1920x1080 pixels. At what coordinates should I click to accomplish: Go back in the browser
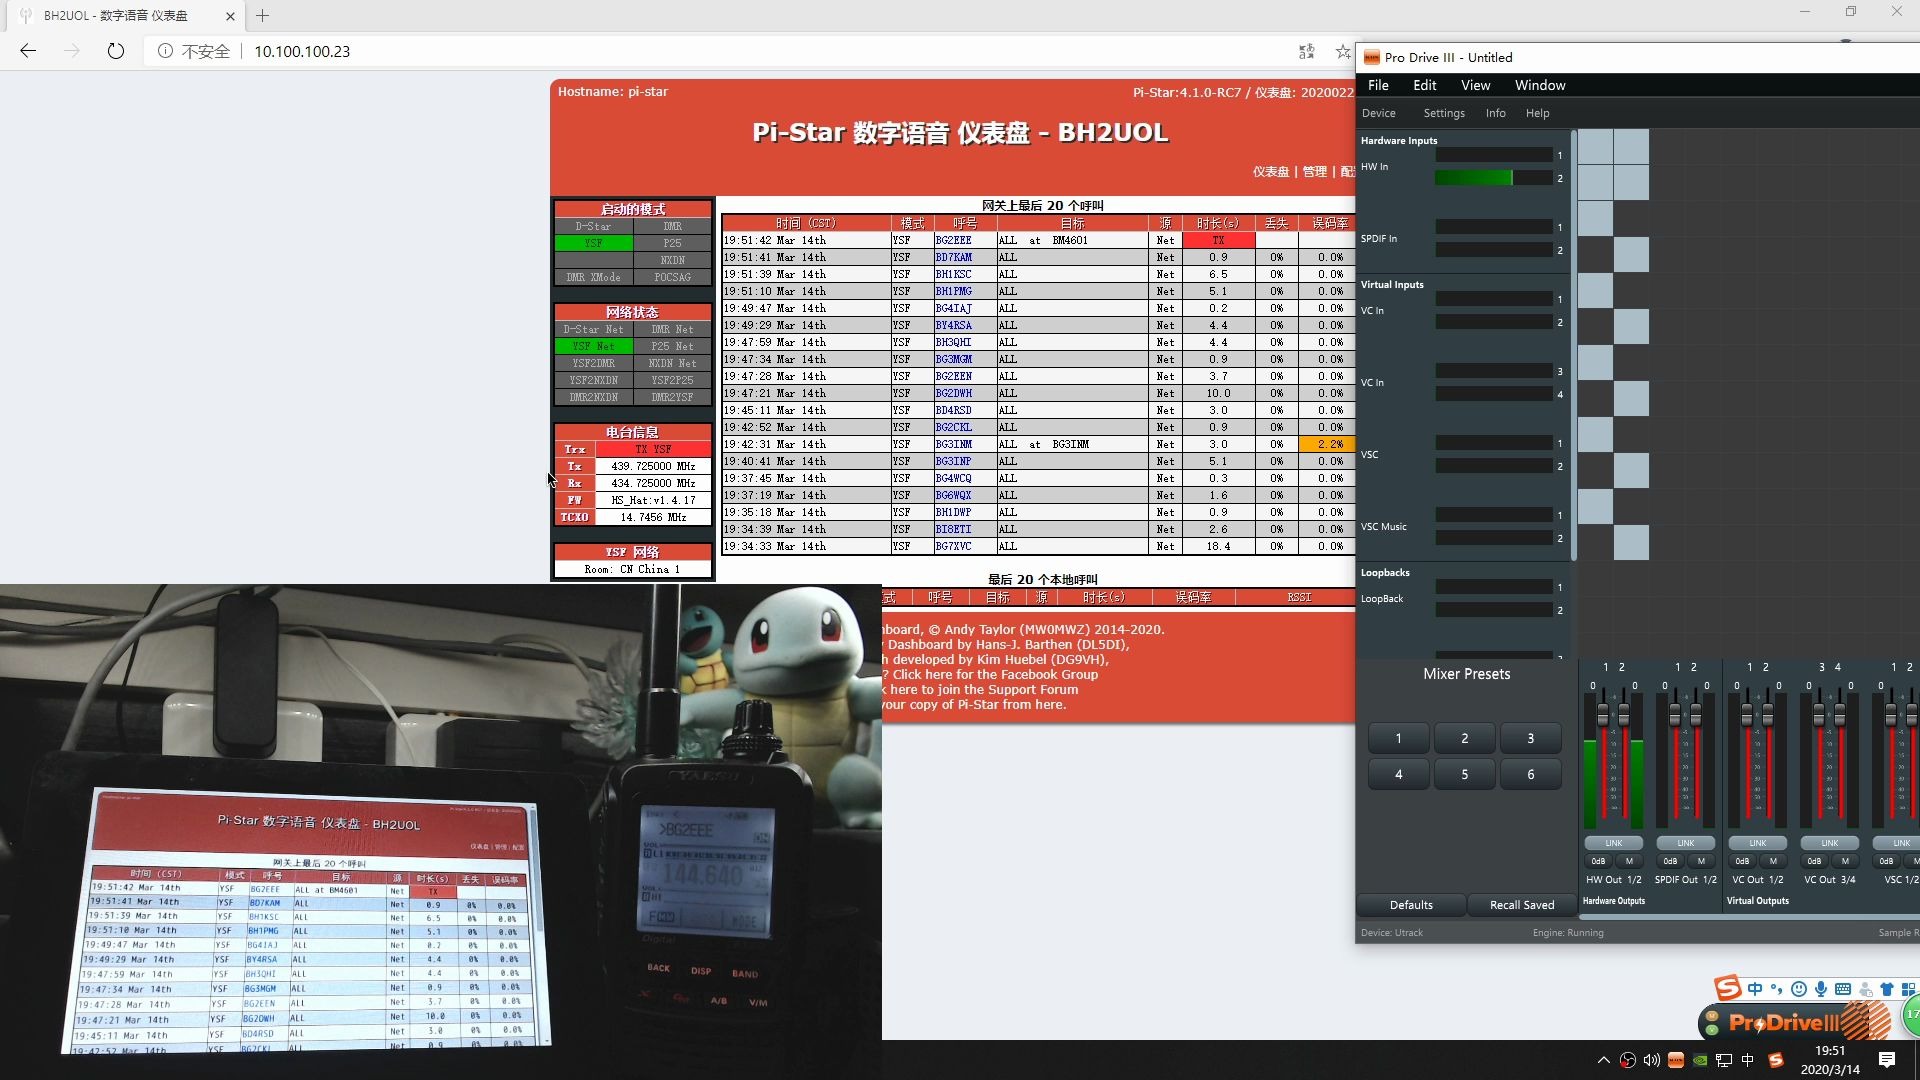coord(28,51)
